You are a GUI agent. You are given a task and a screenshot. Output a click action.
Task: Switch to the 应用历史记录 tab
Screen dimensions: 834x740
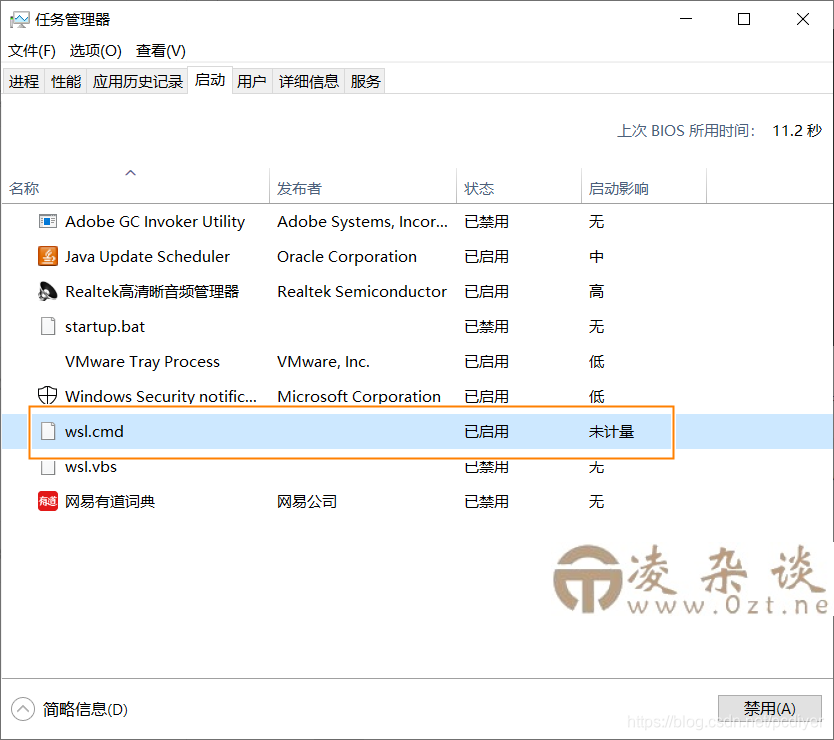coord(138,81)
